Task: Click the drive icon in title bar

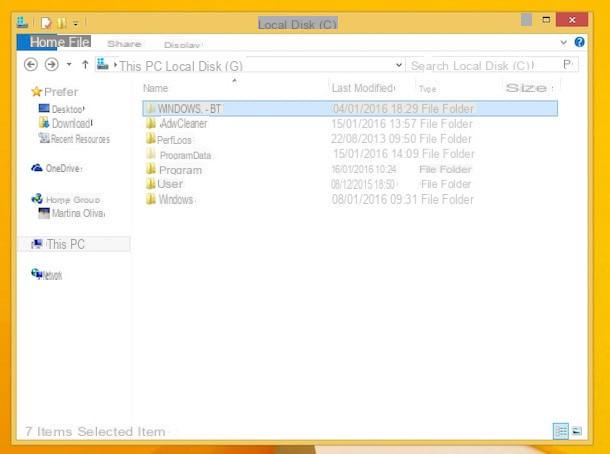Action: click(22, 22)
